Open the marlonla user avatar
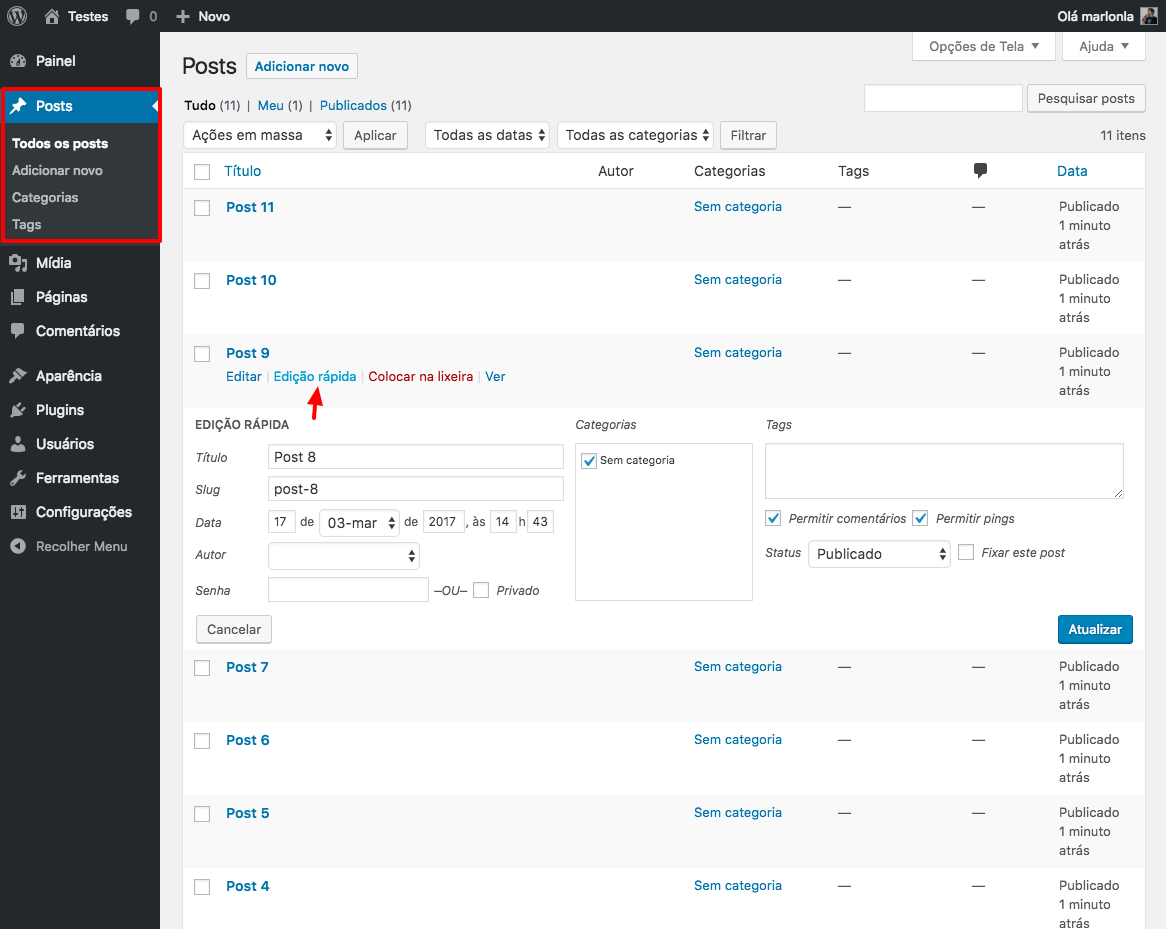The image size is (1166, 929). pos(1148,16)
